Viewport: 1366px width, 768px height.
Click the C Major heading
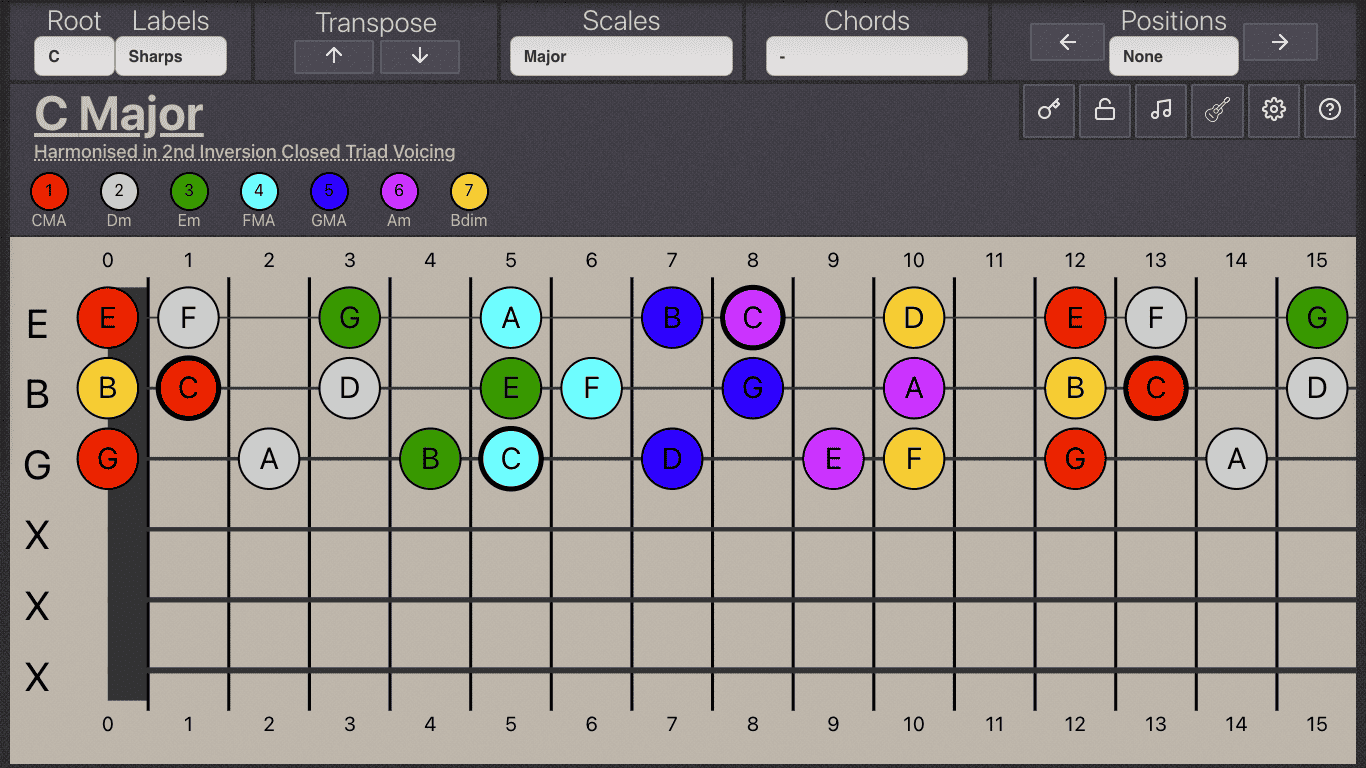[x=117, y=113]
